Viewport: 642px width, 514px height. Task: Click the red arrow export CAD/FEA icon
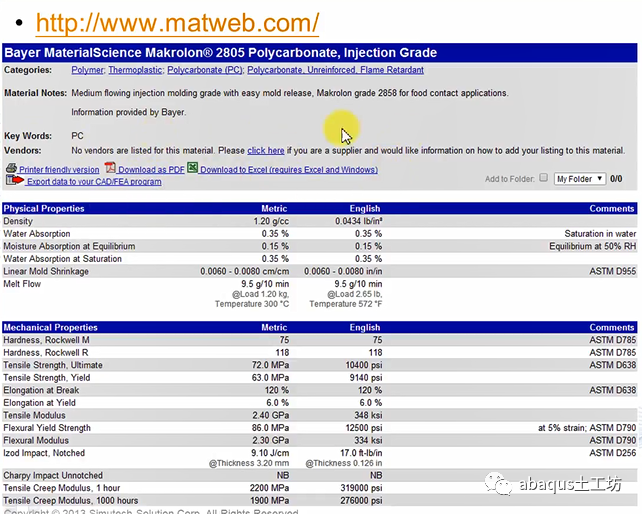click(15, 180)
